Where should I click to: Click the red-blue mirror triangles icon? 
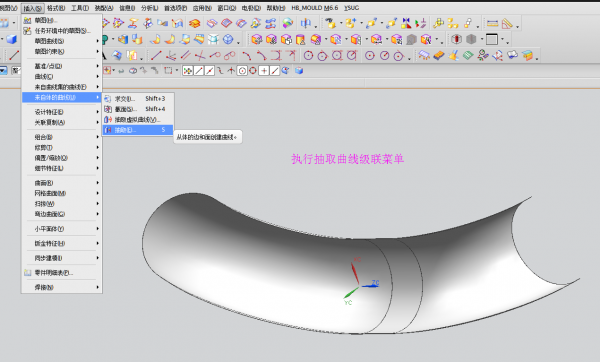pos(406,24)
